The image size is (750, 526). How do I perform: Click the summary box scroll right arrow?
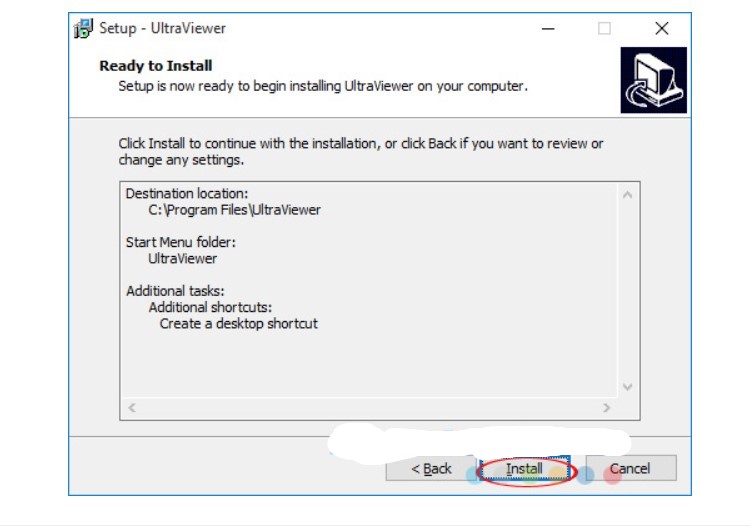click(x=606, y=408)
